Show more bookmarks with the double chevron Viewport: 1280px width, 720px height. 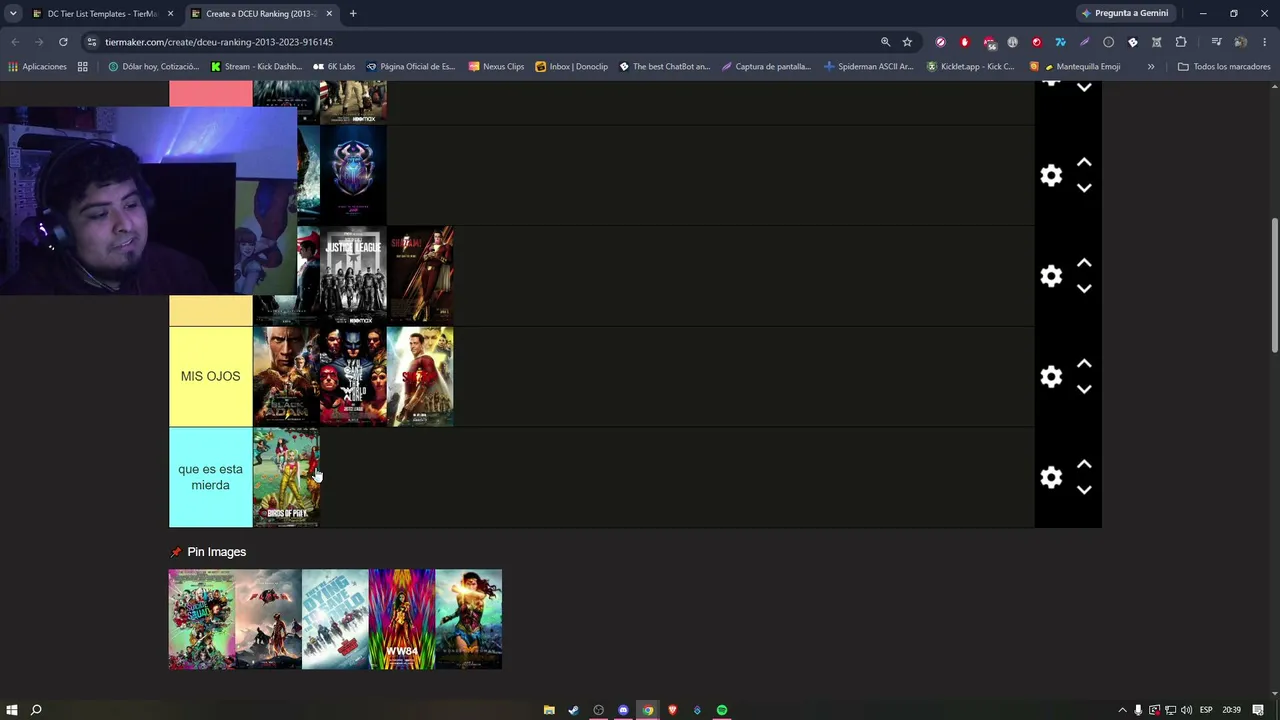click(x=1151, y=67)
